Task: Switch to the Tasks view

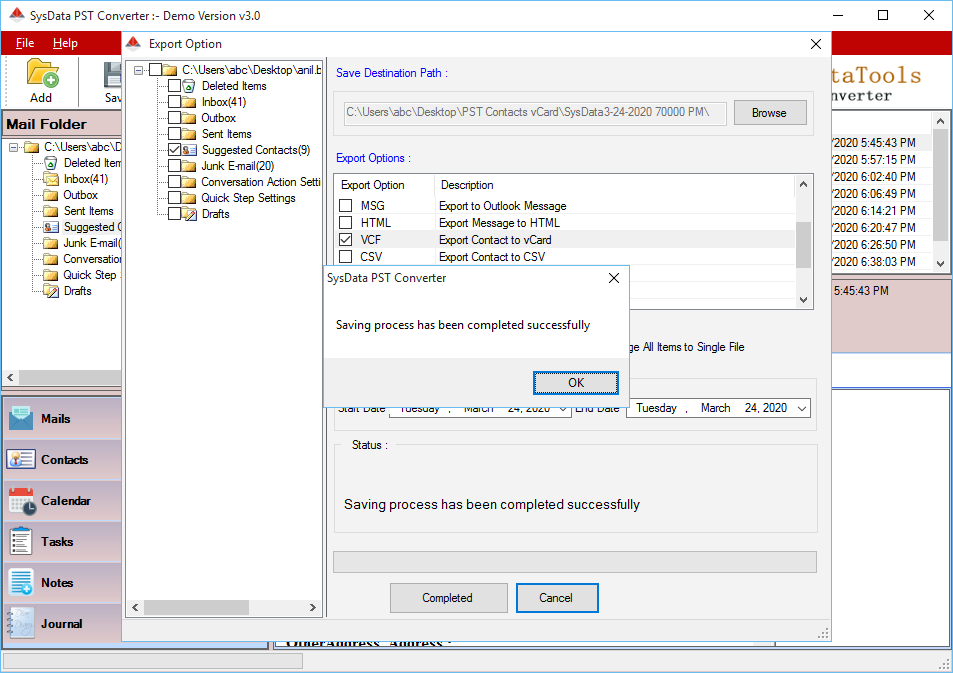Action: tap(63, 541)
